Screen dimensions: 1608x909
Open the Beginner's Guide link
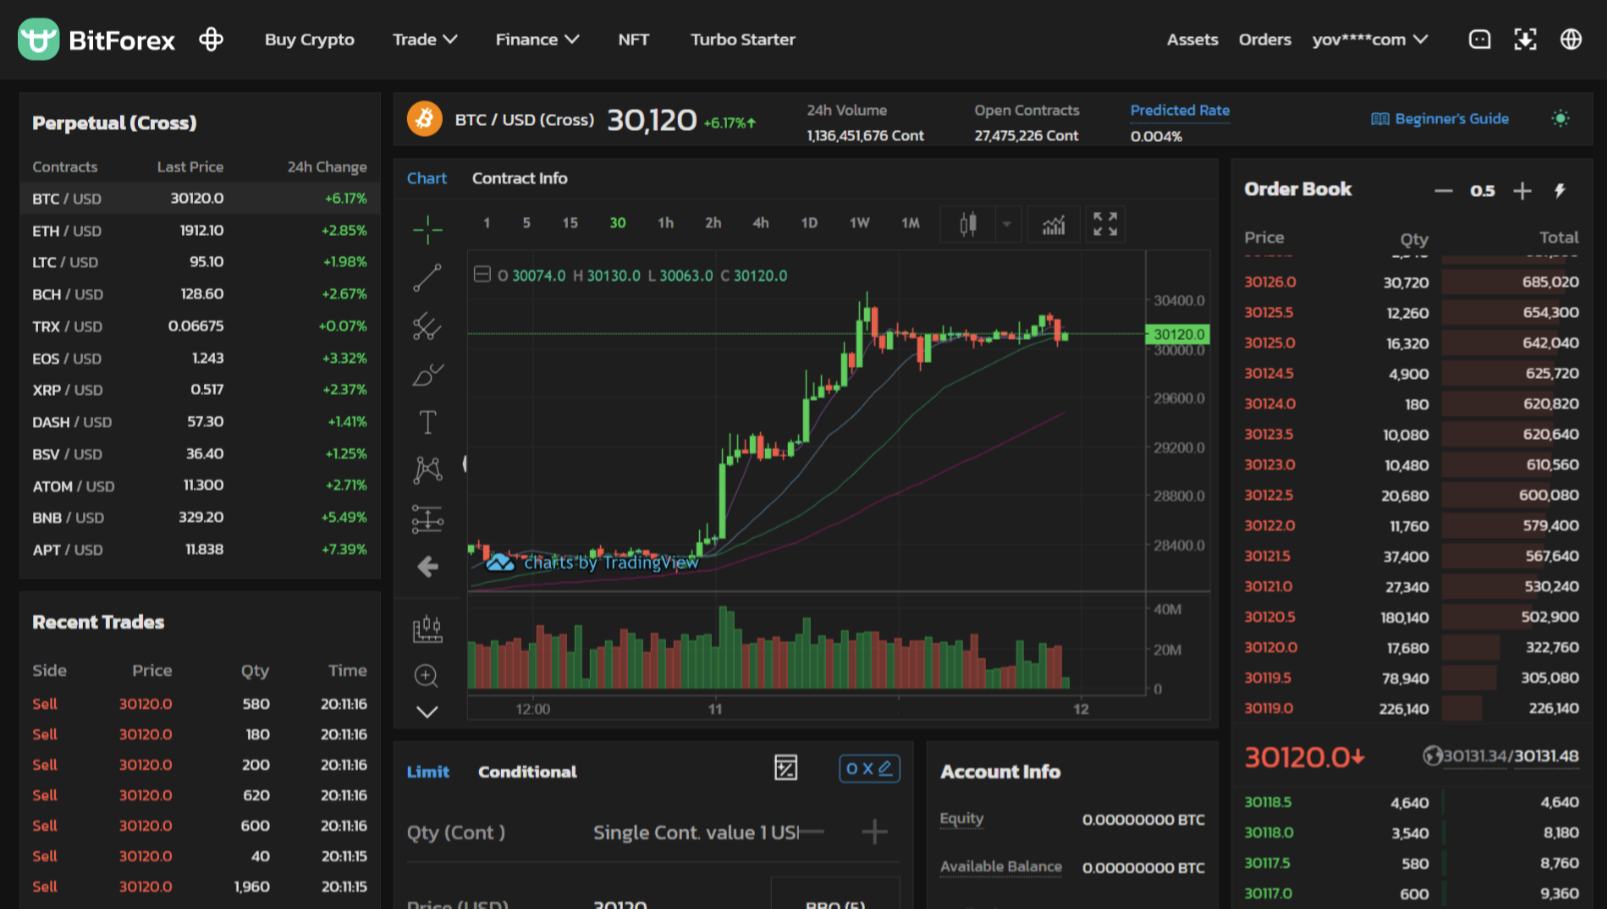[x=1440, y=118]
